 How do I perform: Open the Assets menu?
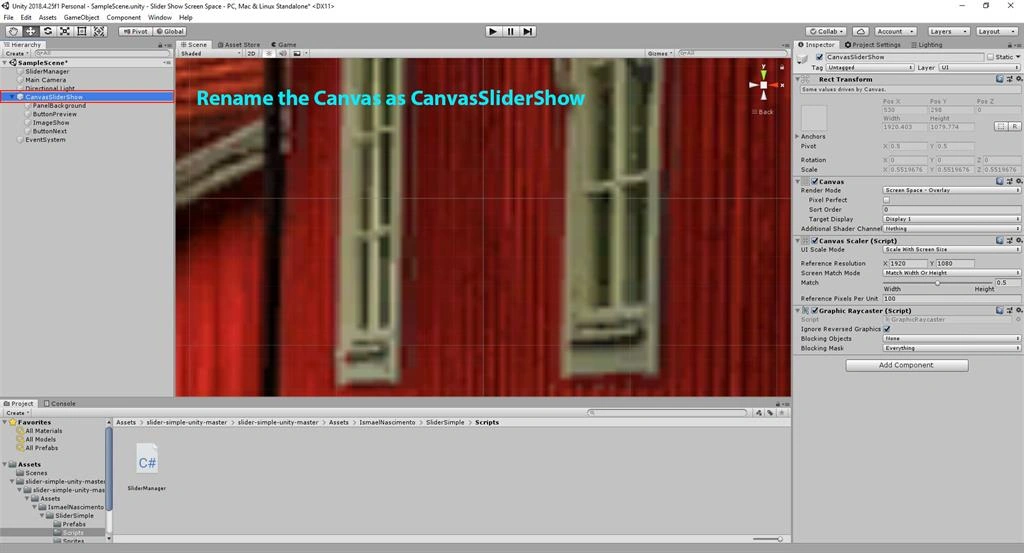click(x=47, y=18)
